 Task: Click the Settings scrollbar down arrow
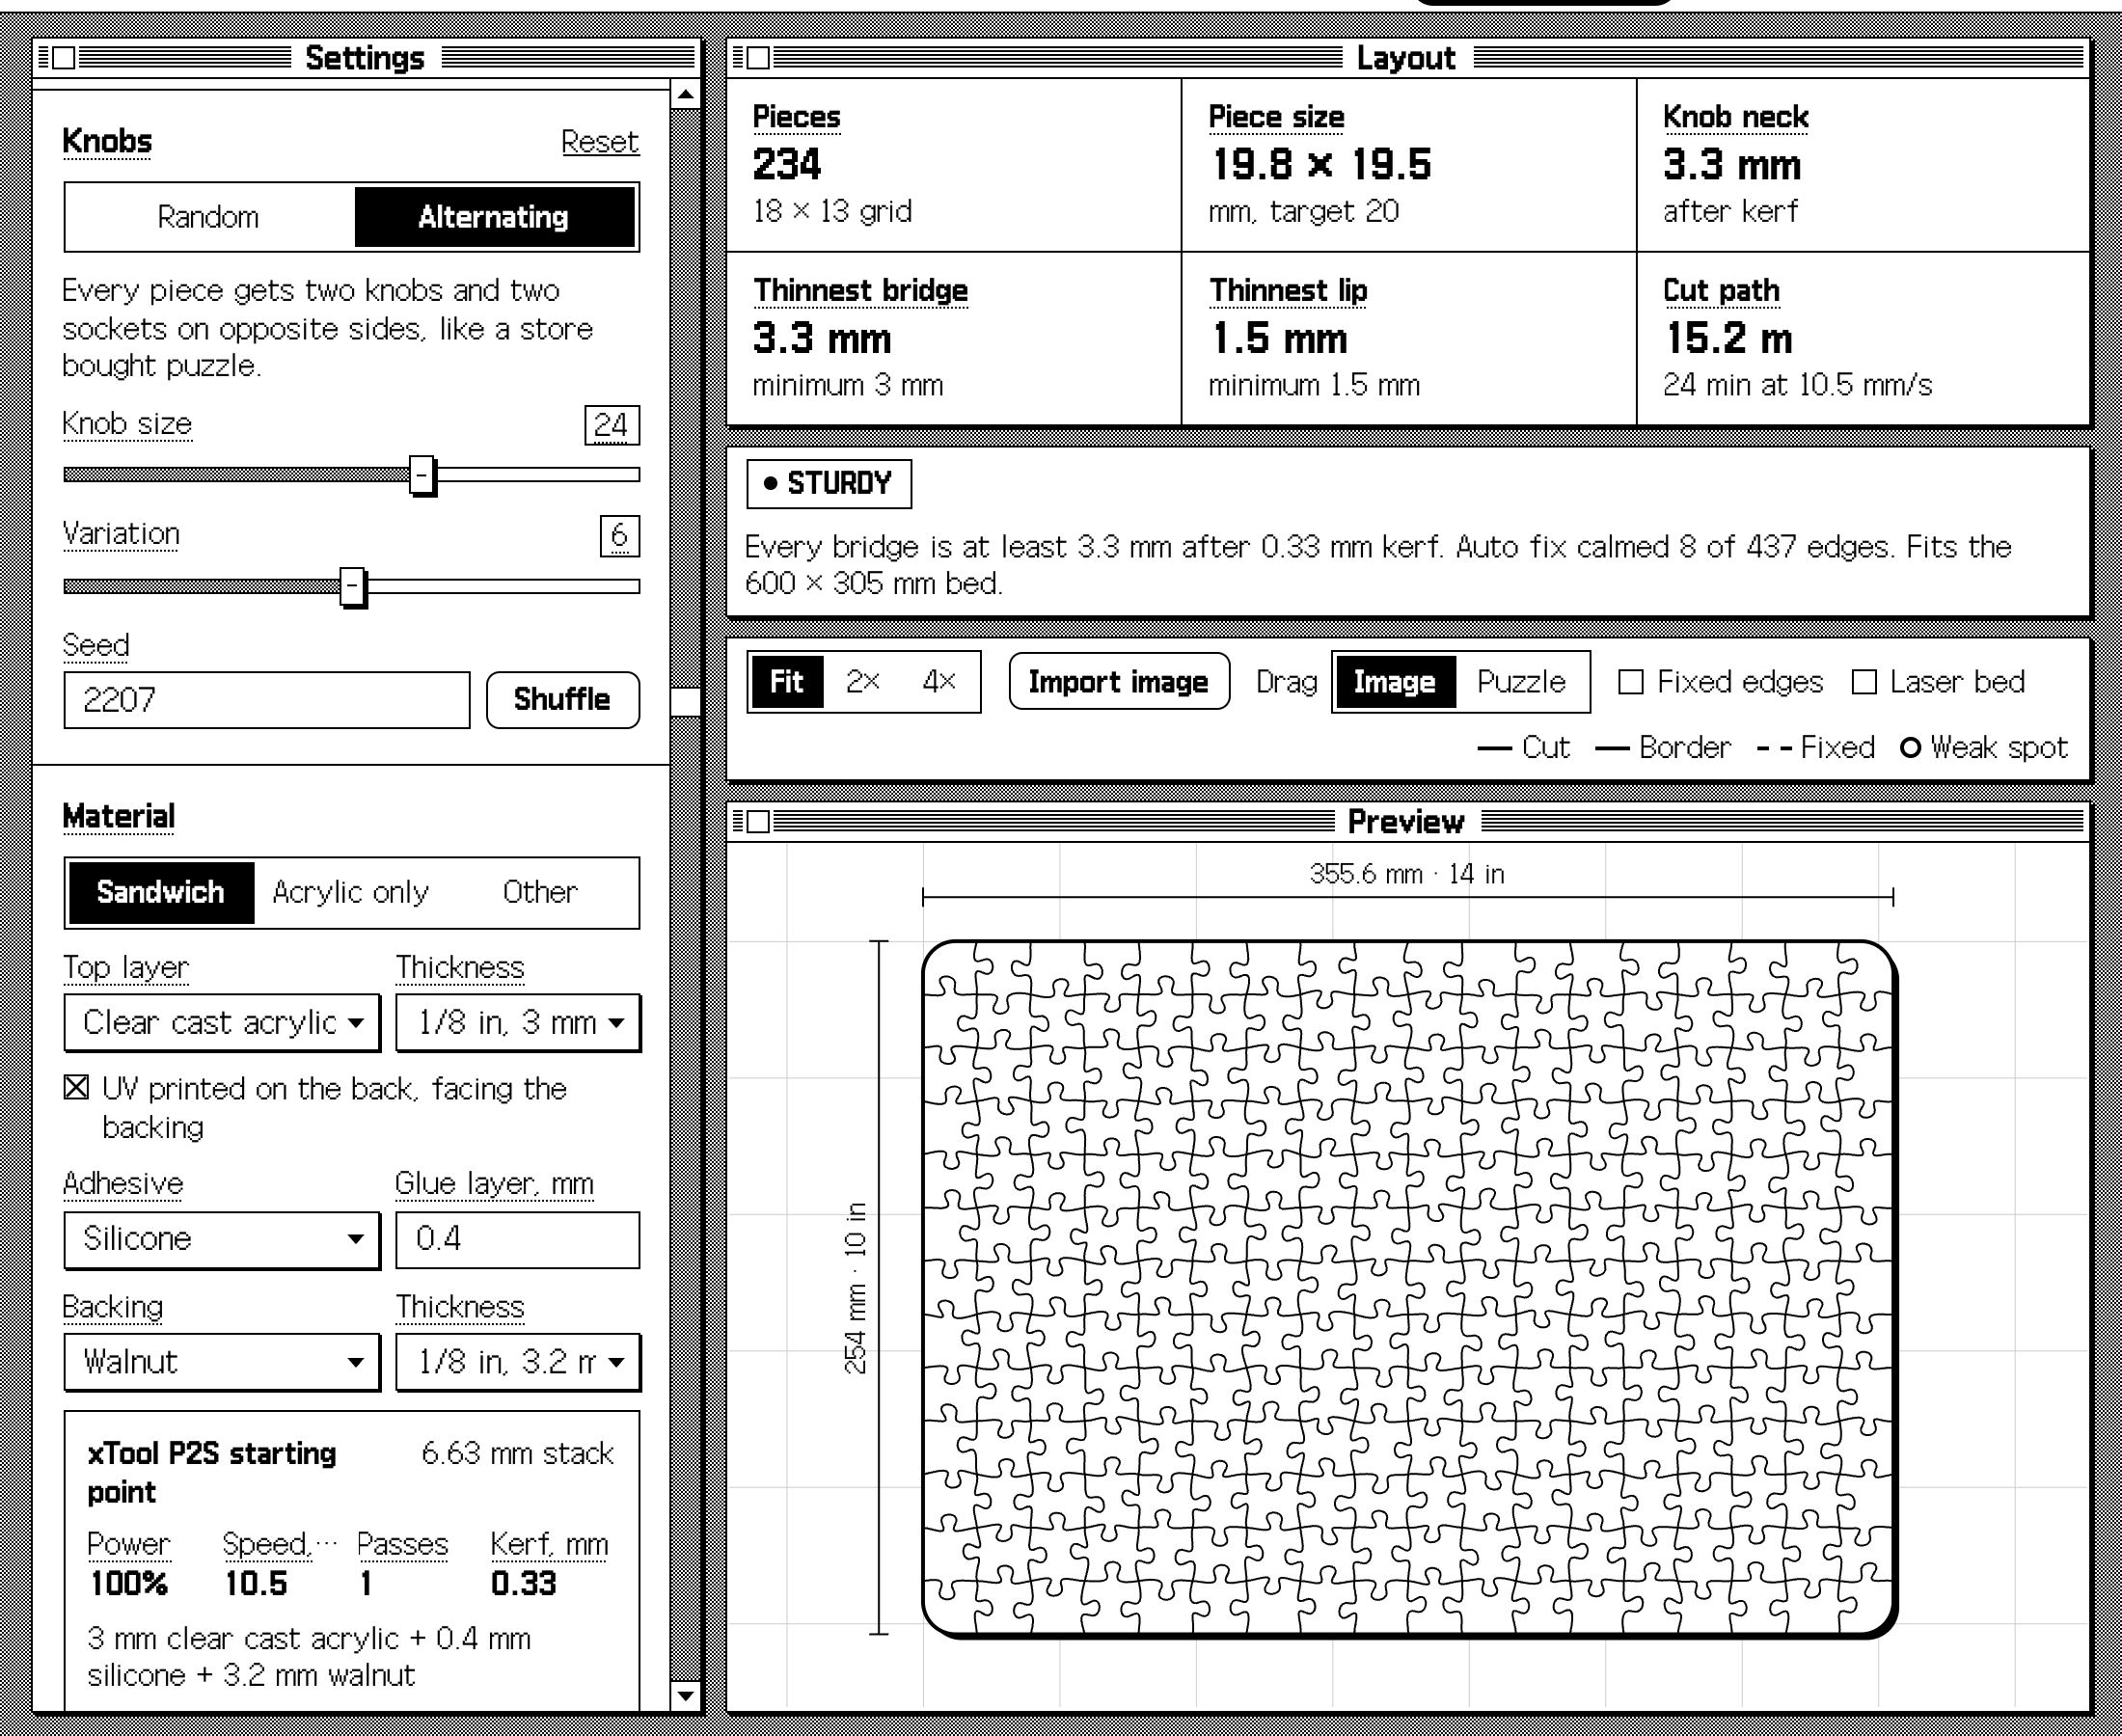685,1695
